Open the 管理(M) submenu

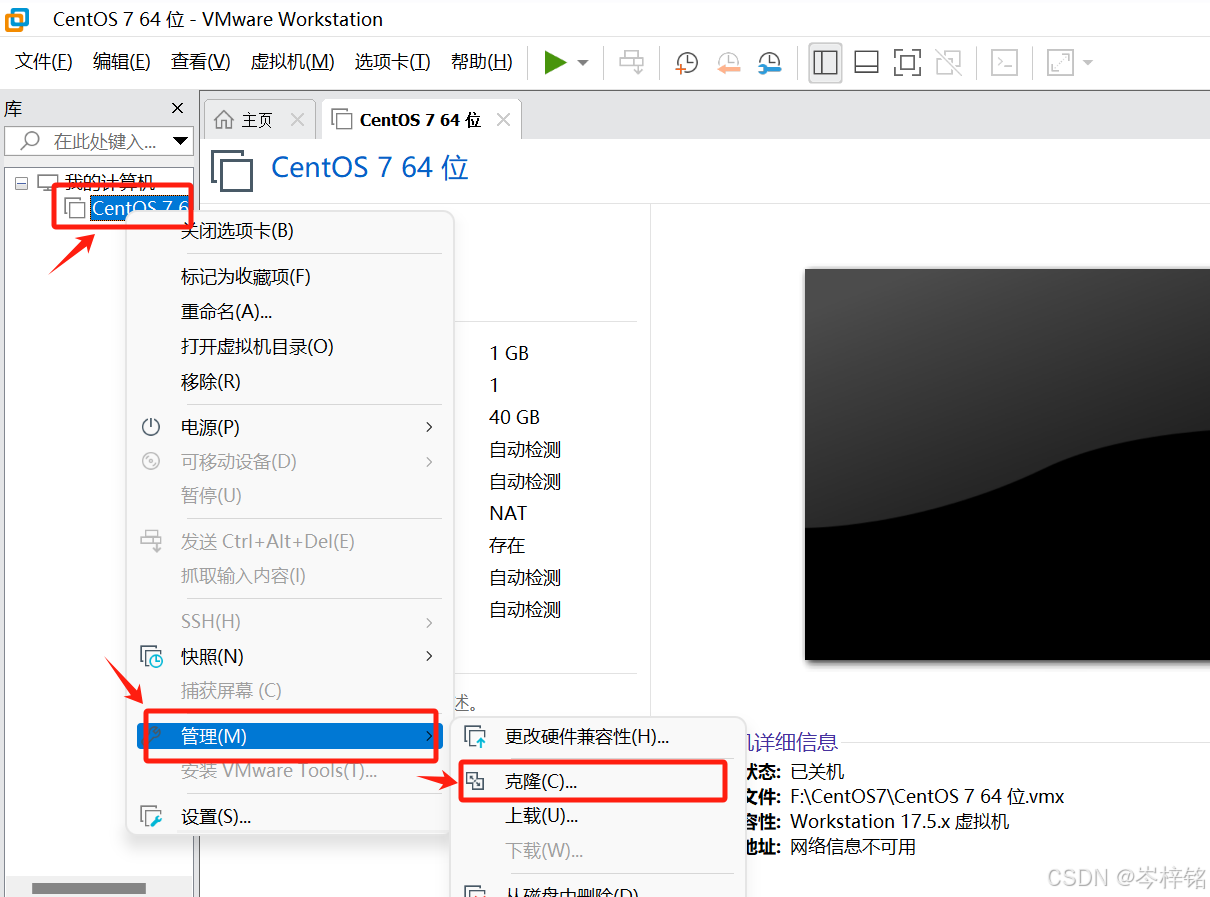pos(289,736)
